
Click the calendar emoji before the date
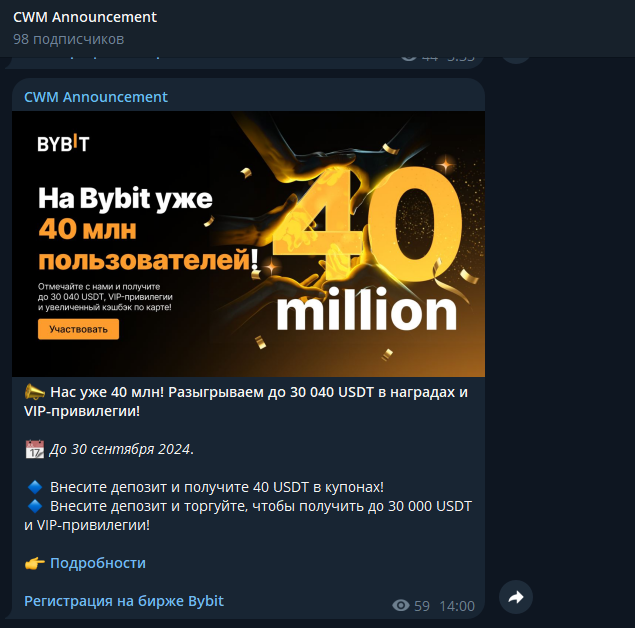tap(35, 449)
